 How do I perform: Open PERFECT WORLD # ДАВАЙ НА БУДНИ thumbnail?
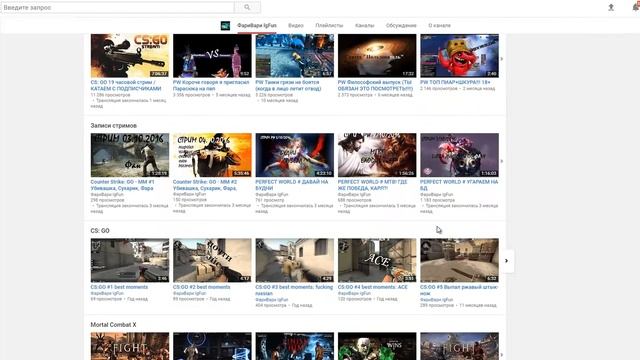click(295, 155)
